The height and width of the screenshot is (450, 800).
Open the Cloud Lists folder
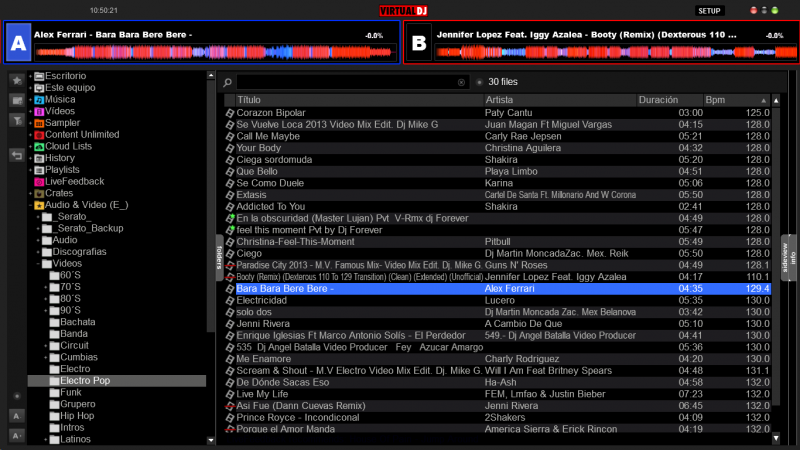[68, 146]
